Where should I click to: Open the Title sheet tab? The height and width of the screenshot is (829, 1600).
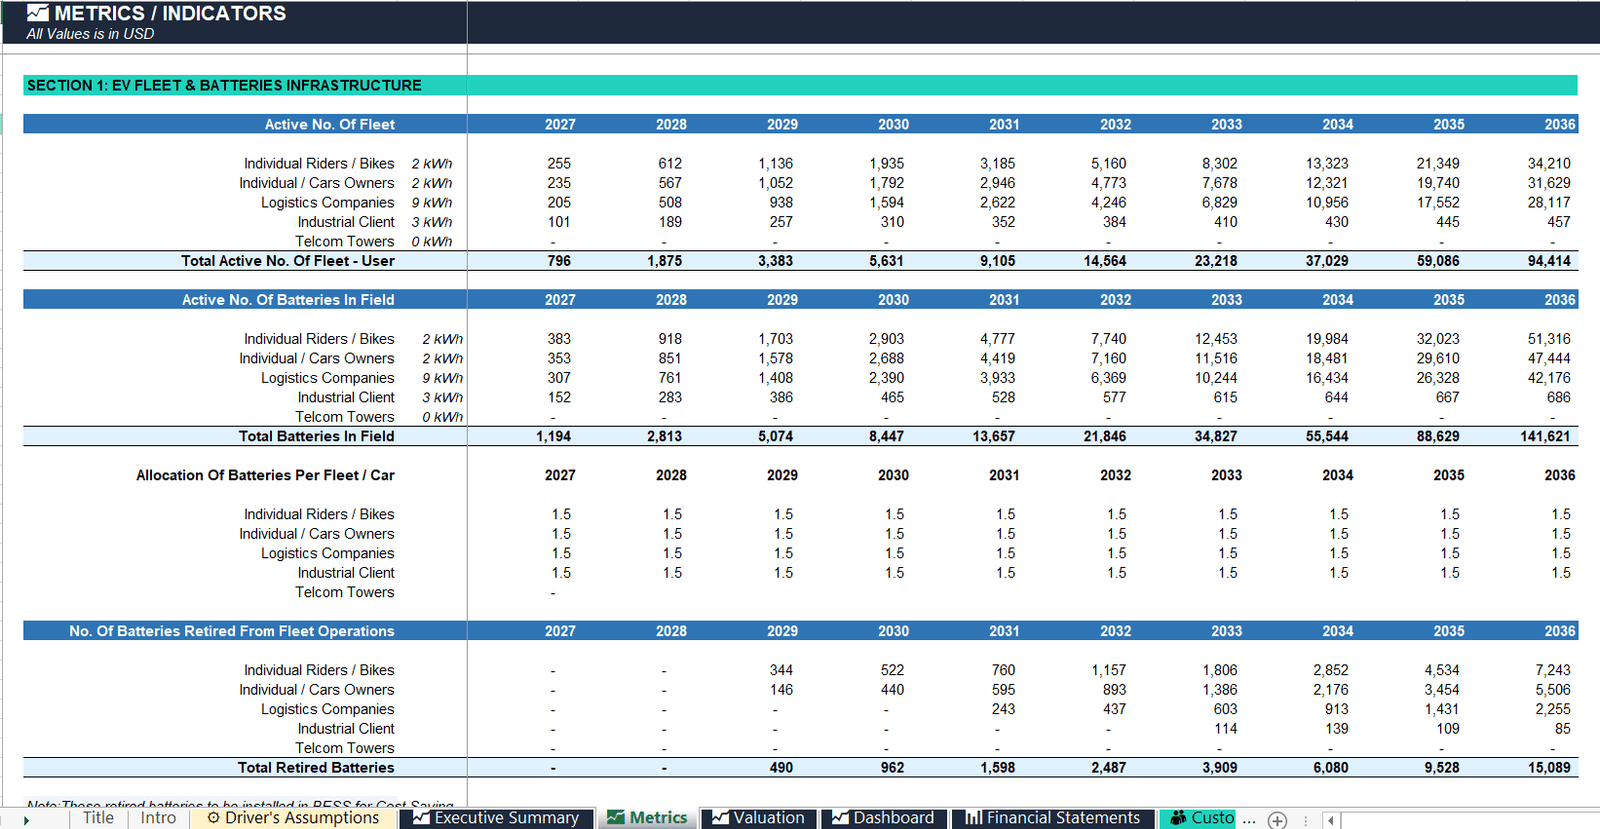coord(98,818)
